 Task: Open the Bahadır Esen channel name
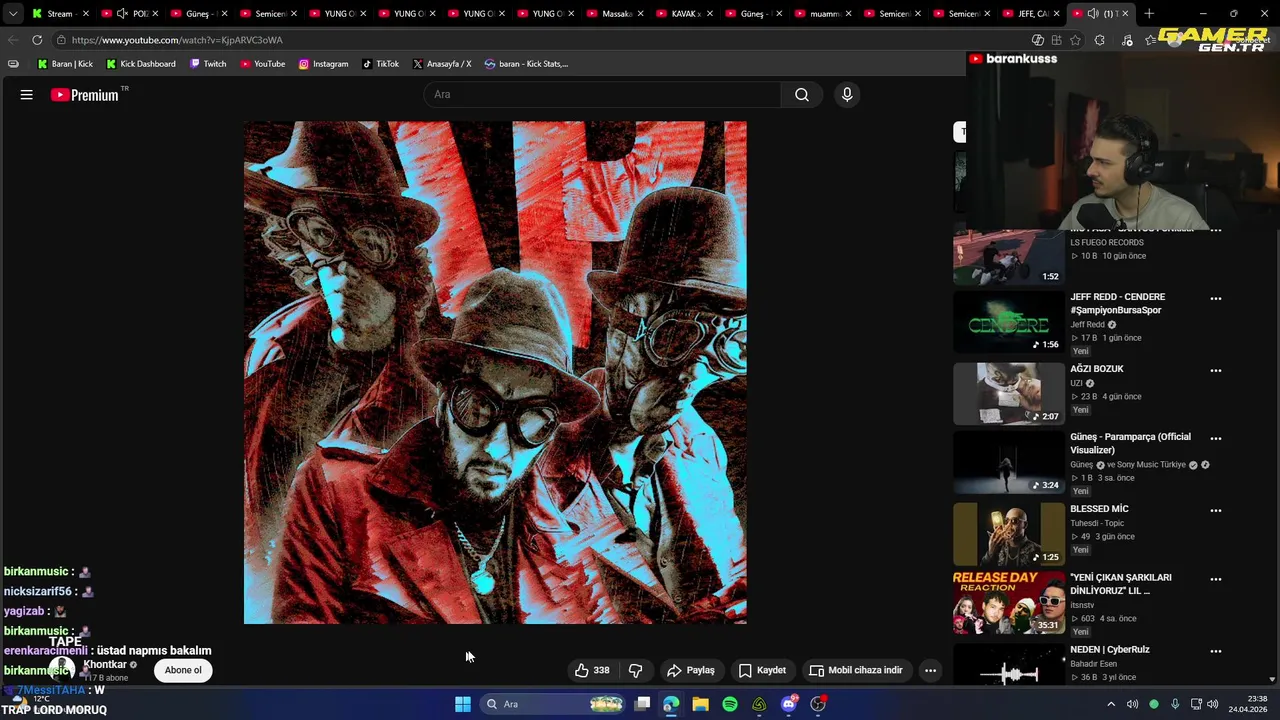tap(1095, 664)
